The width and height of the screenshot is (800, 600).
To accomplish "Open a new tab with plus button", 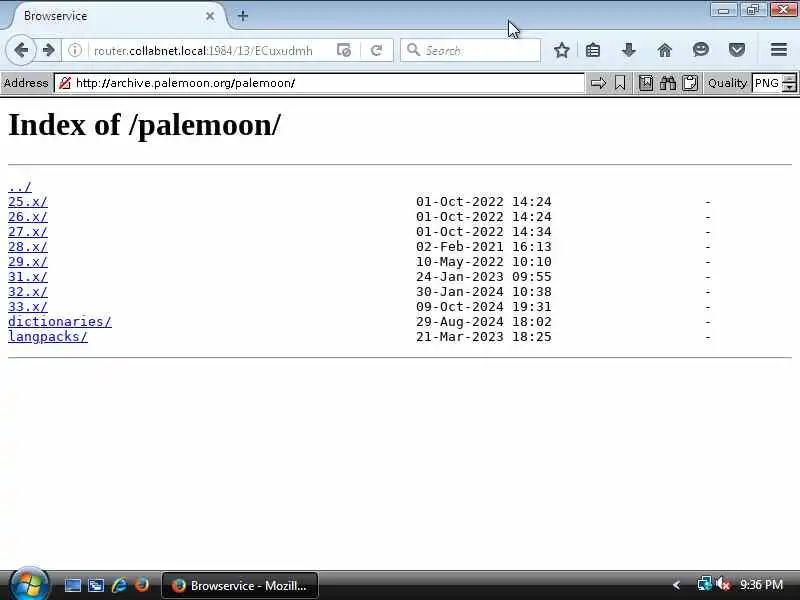I will click(243, 16).
